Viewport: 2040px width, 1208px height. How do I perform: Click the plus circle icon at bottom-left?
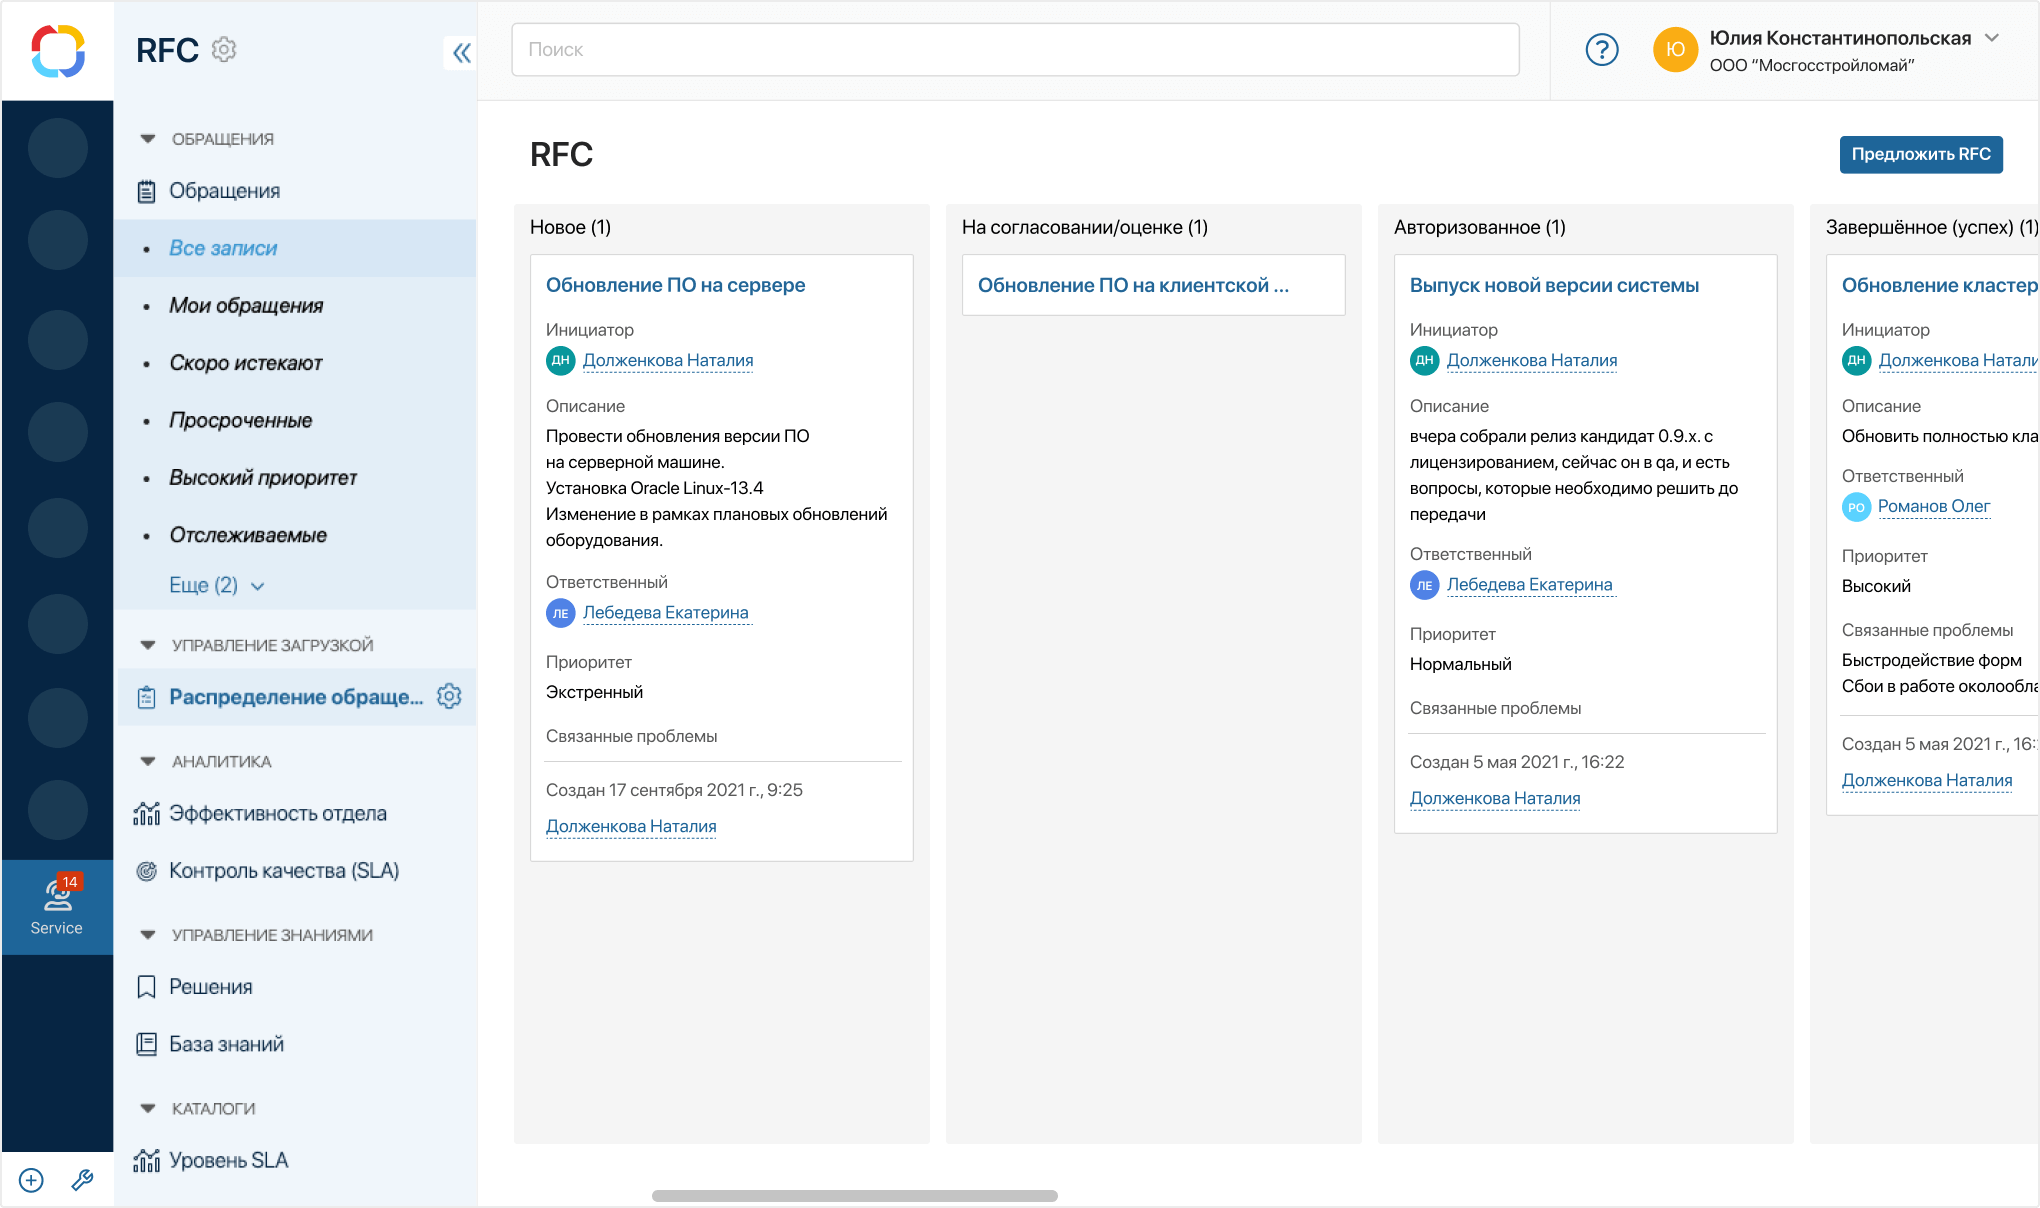pyautogui.click(x=31, y=1181)
